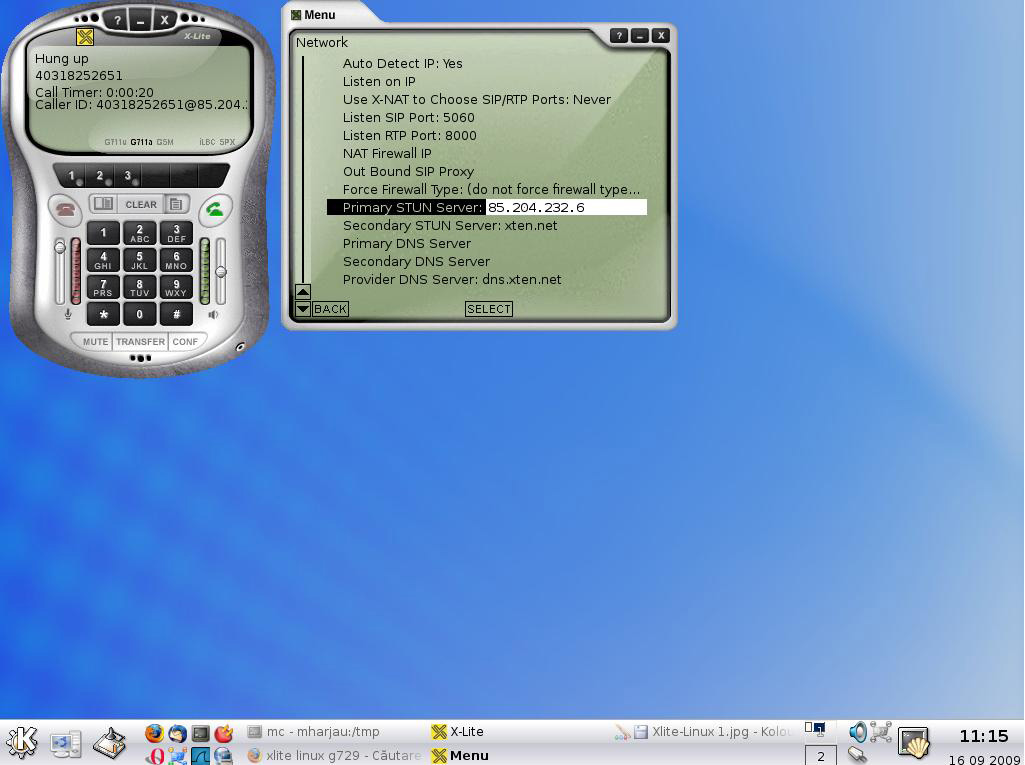Click the microphone icon below the left slider
1025x765 pixels.
coord(68,314)
